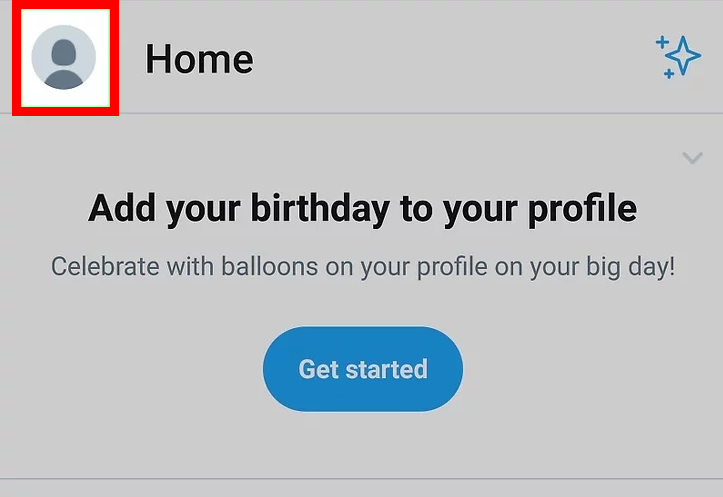Image resolution: width=723 pixels, height=497 pixels.
Task: Tap the sparkle timeline options icon
Action: coord(678,57)
